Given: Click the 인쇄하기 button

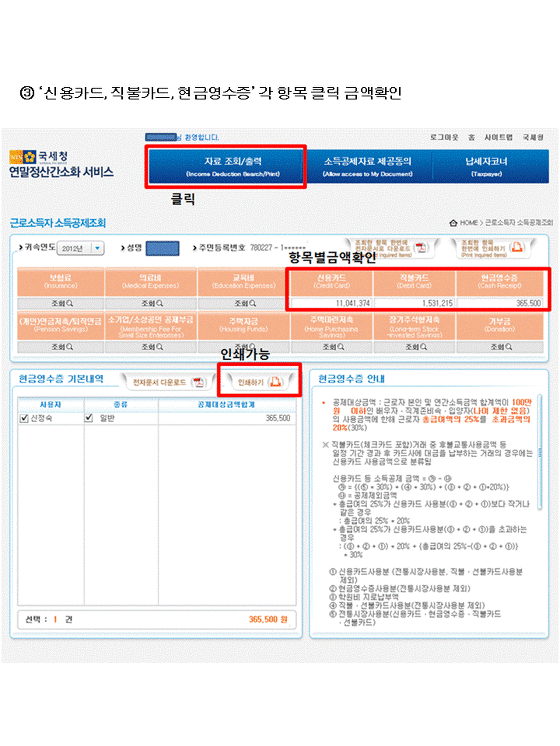Looking at the screenshot, I should tap(260, 382).
